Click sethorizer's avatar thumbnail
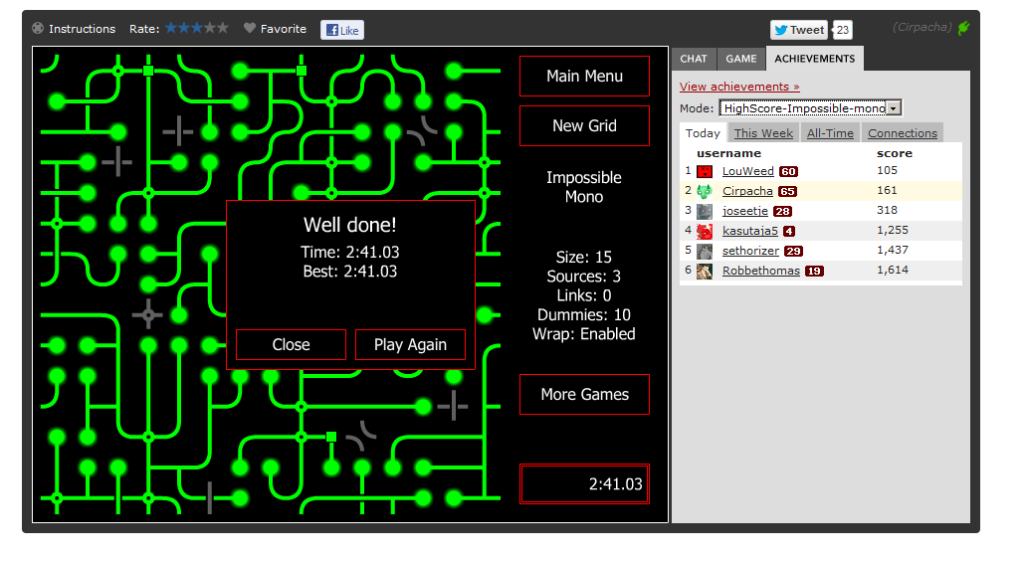The height and width of the screenshot is (562, 1024). point(705,251)
